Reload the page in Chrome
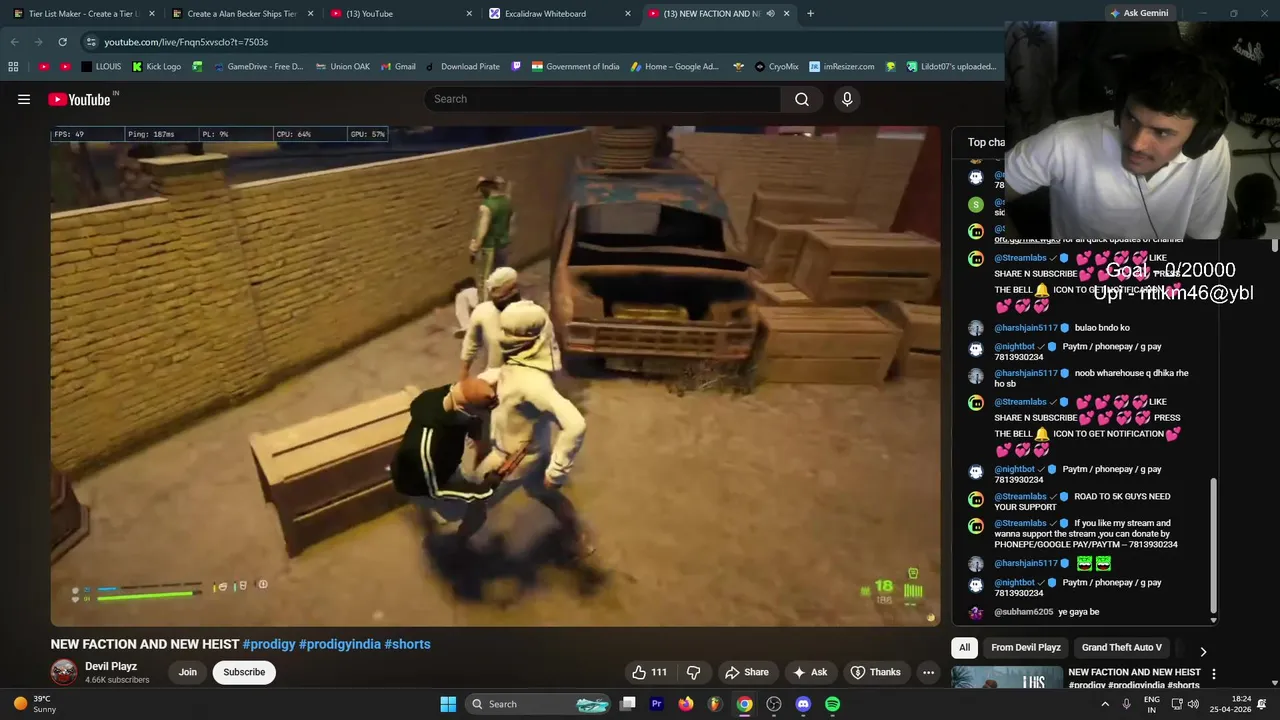 pyautogui.click(x=62, y=42)
